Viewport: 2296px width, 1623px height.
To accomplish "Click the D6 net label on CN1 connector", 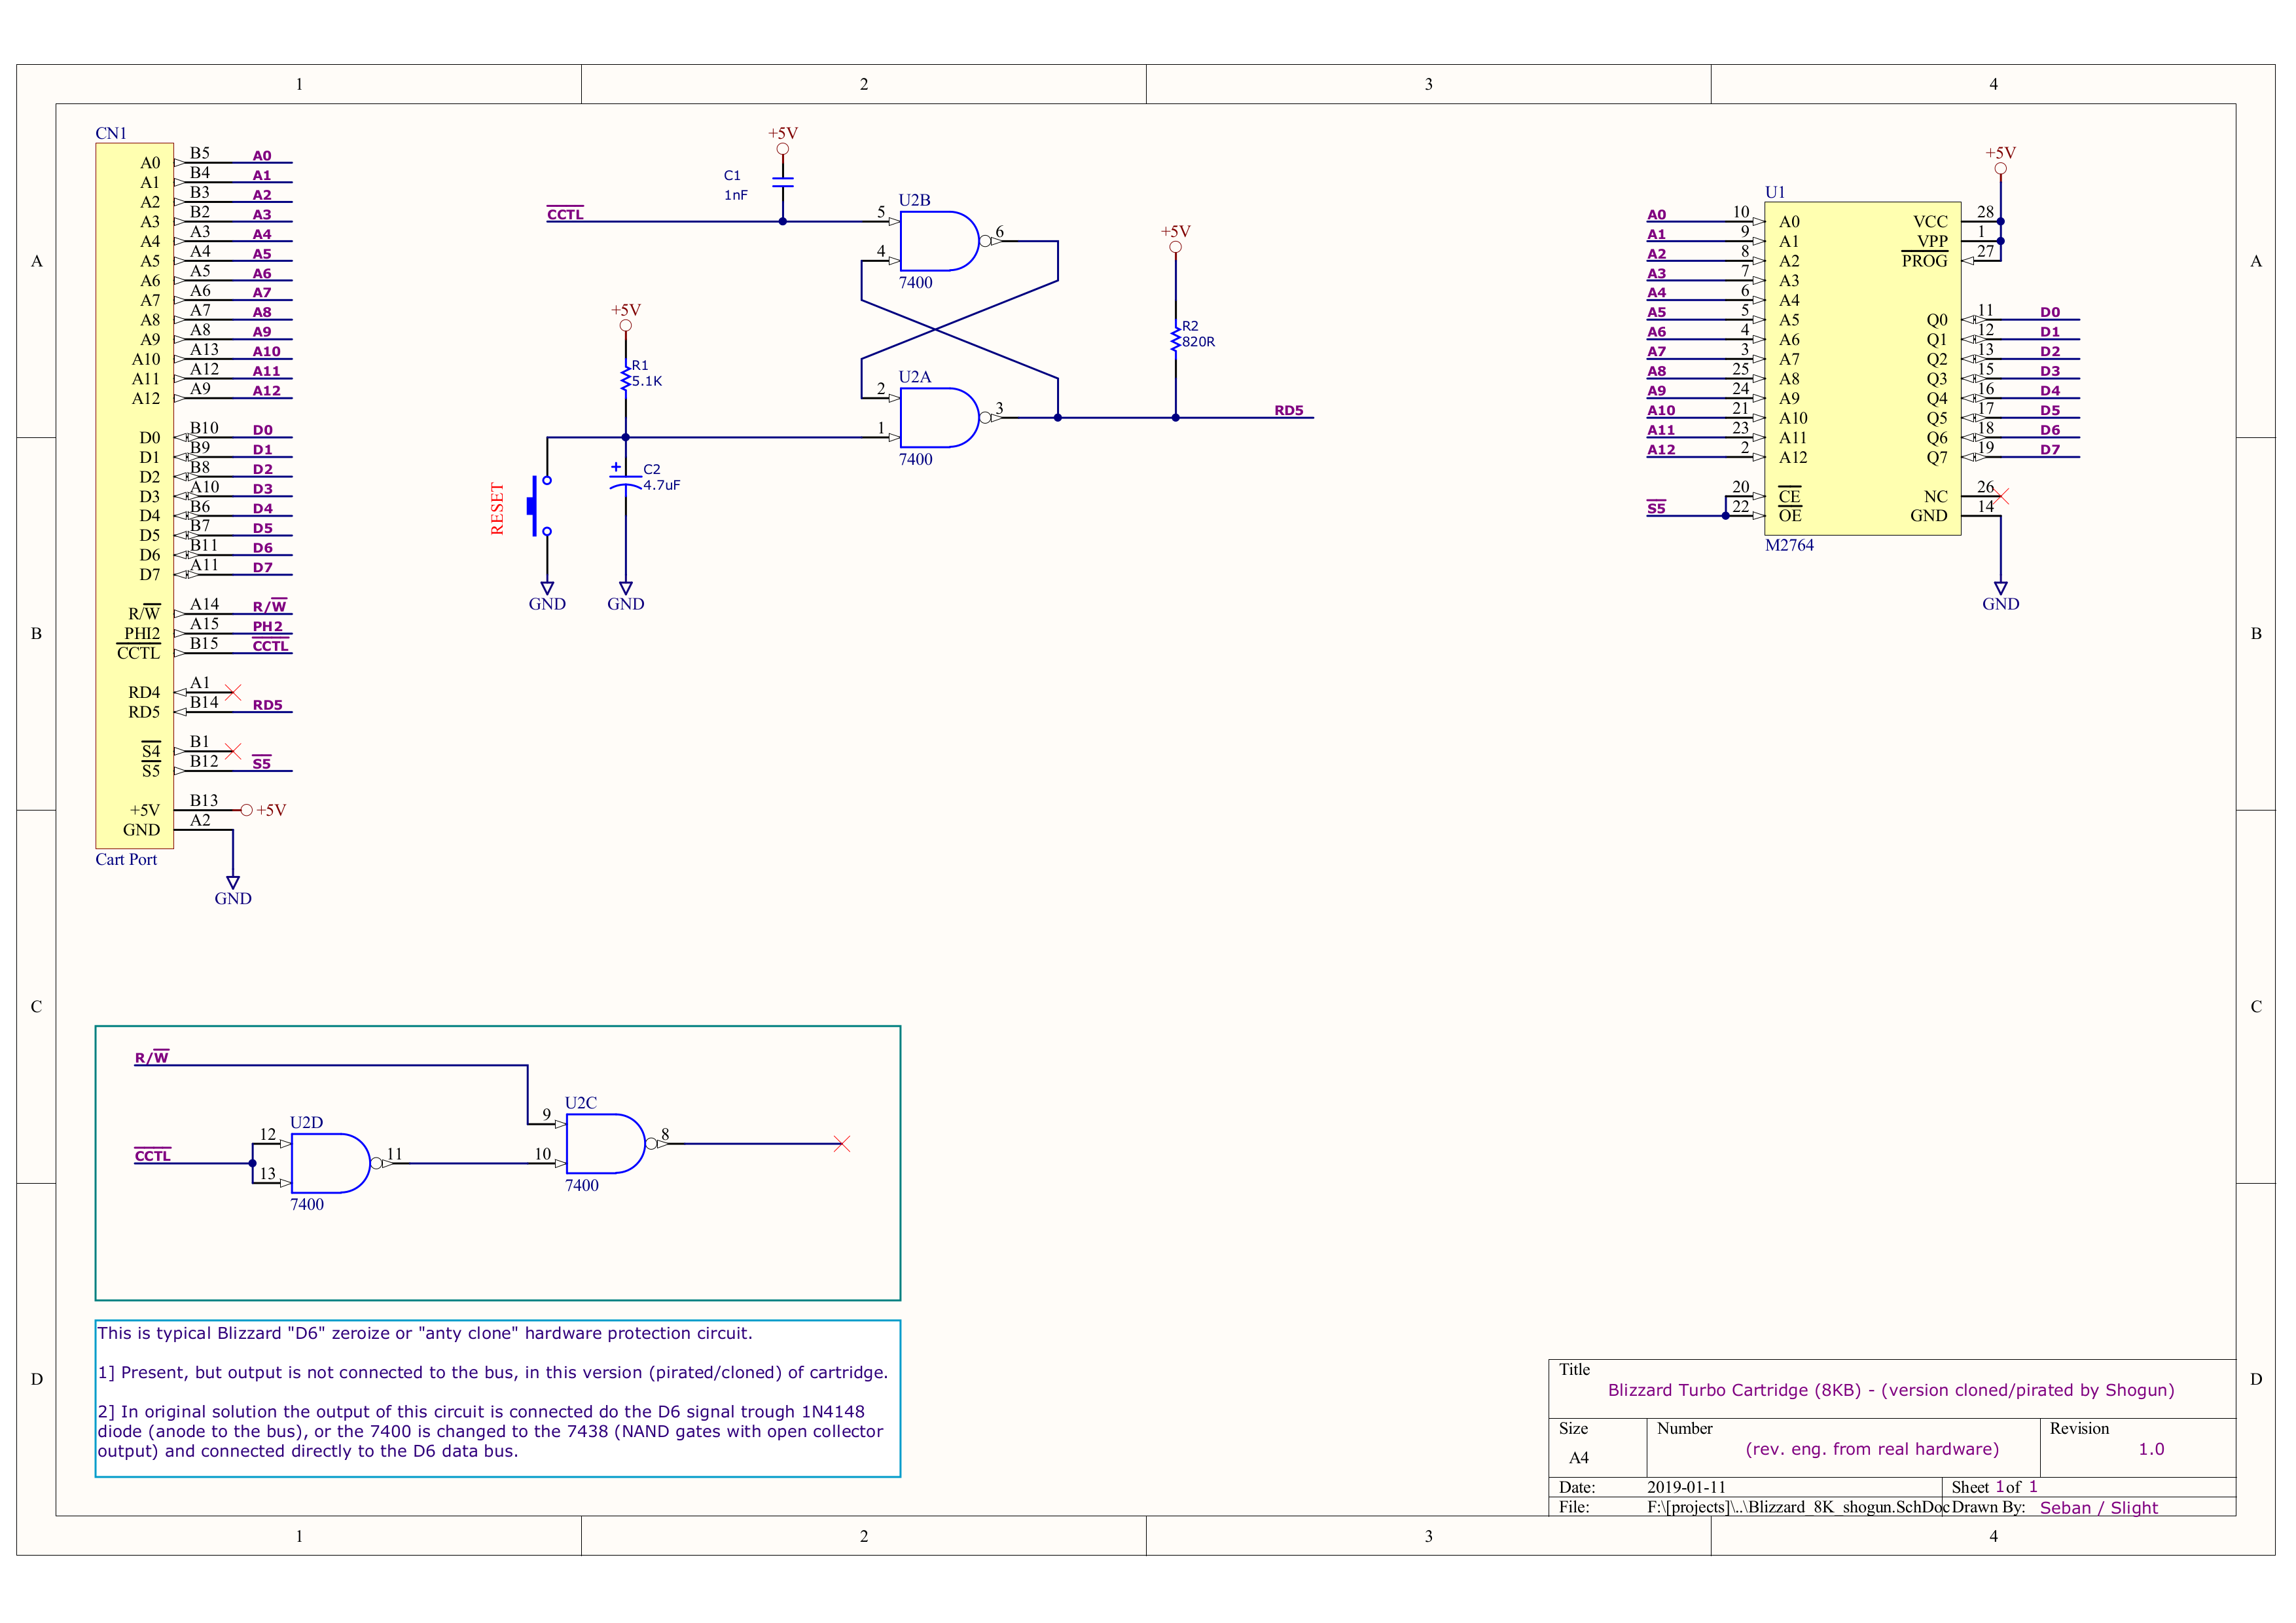I will click(x=263, y=548).
